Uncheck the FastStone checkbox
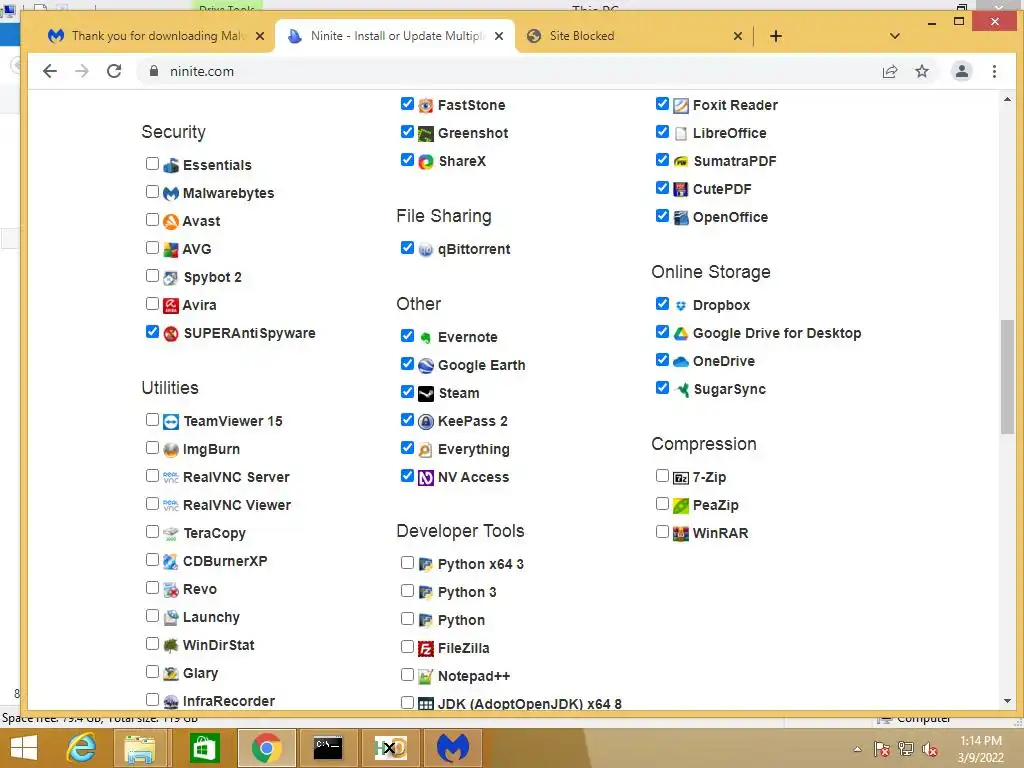Screen dimensions: 1024x768 pos(407,104)
